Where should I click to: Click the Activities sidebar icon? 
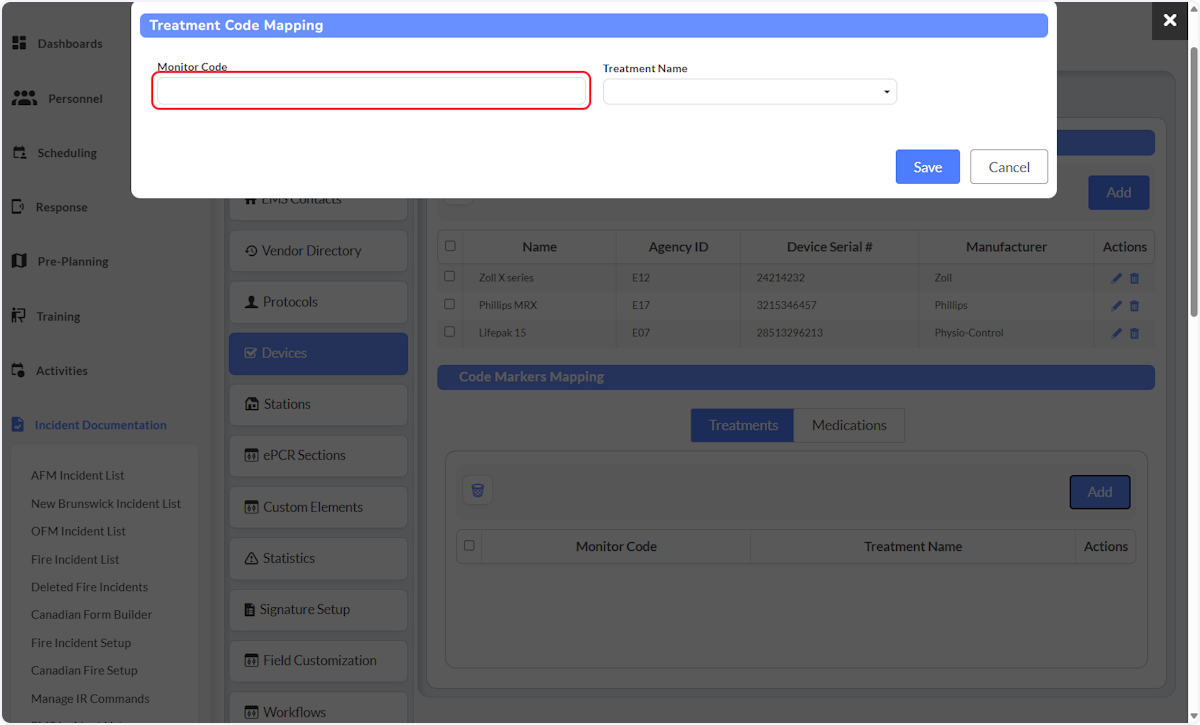18,370
